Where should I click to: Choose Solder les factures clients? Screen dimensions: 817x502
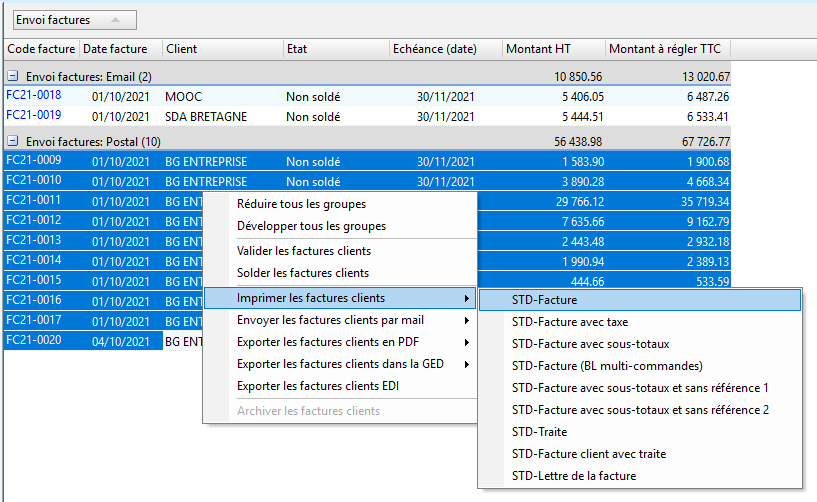click(302, 273)
